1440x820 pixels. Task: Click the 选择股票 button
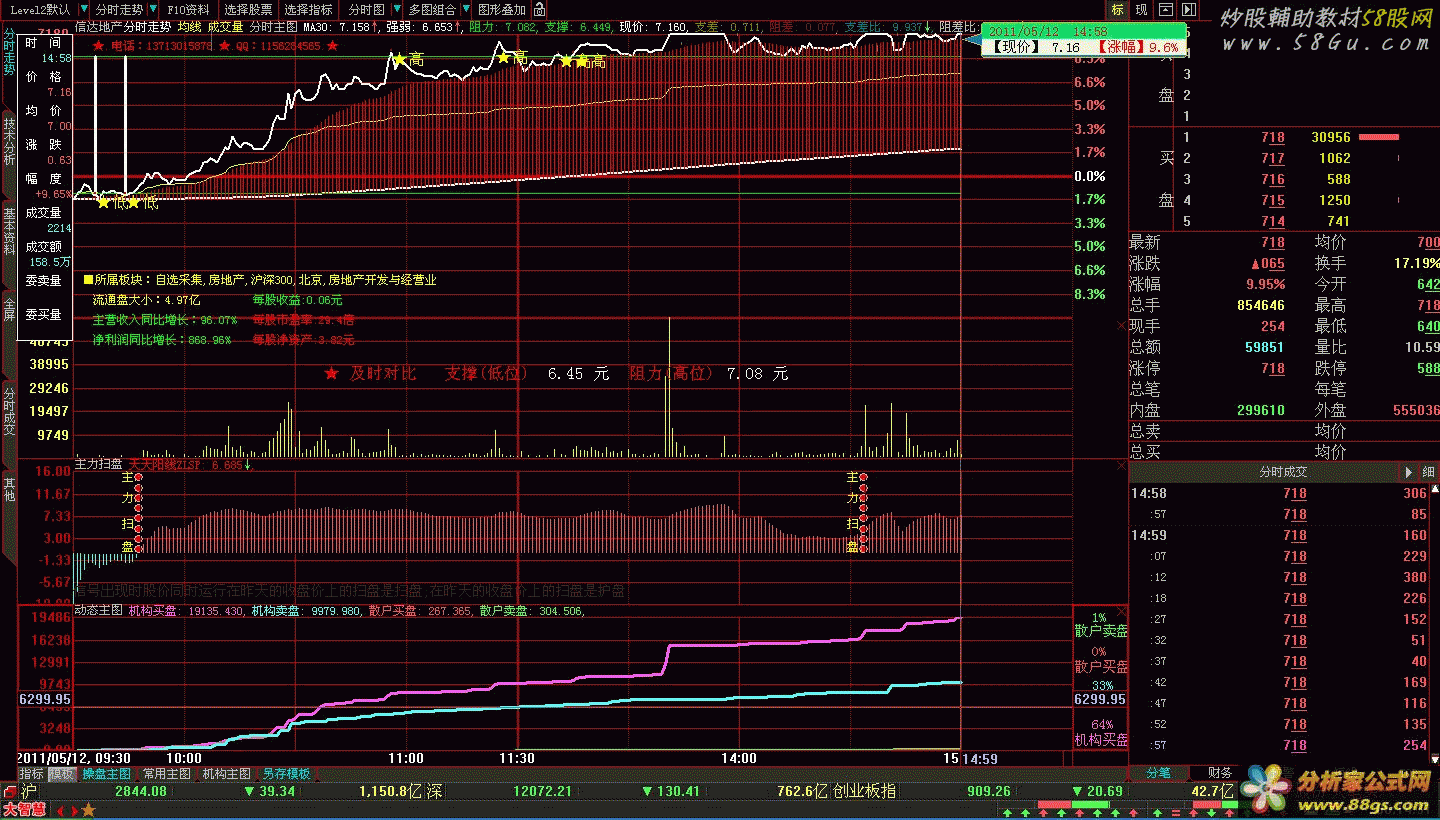coord(247,9)
